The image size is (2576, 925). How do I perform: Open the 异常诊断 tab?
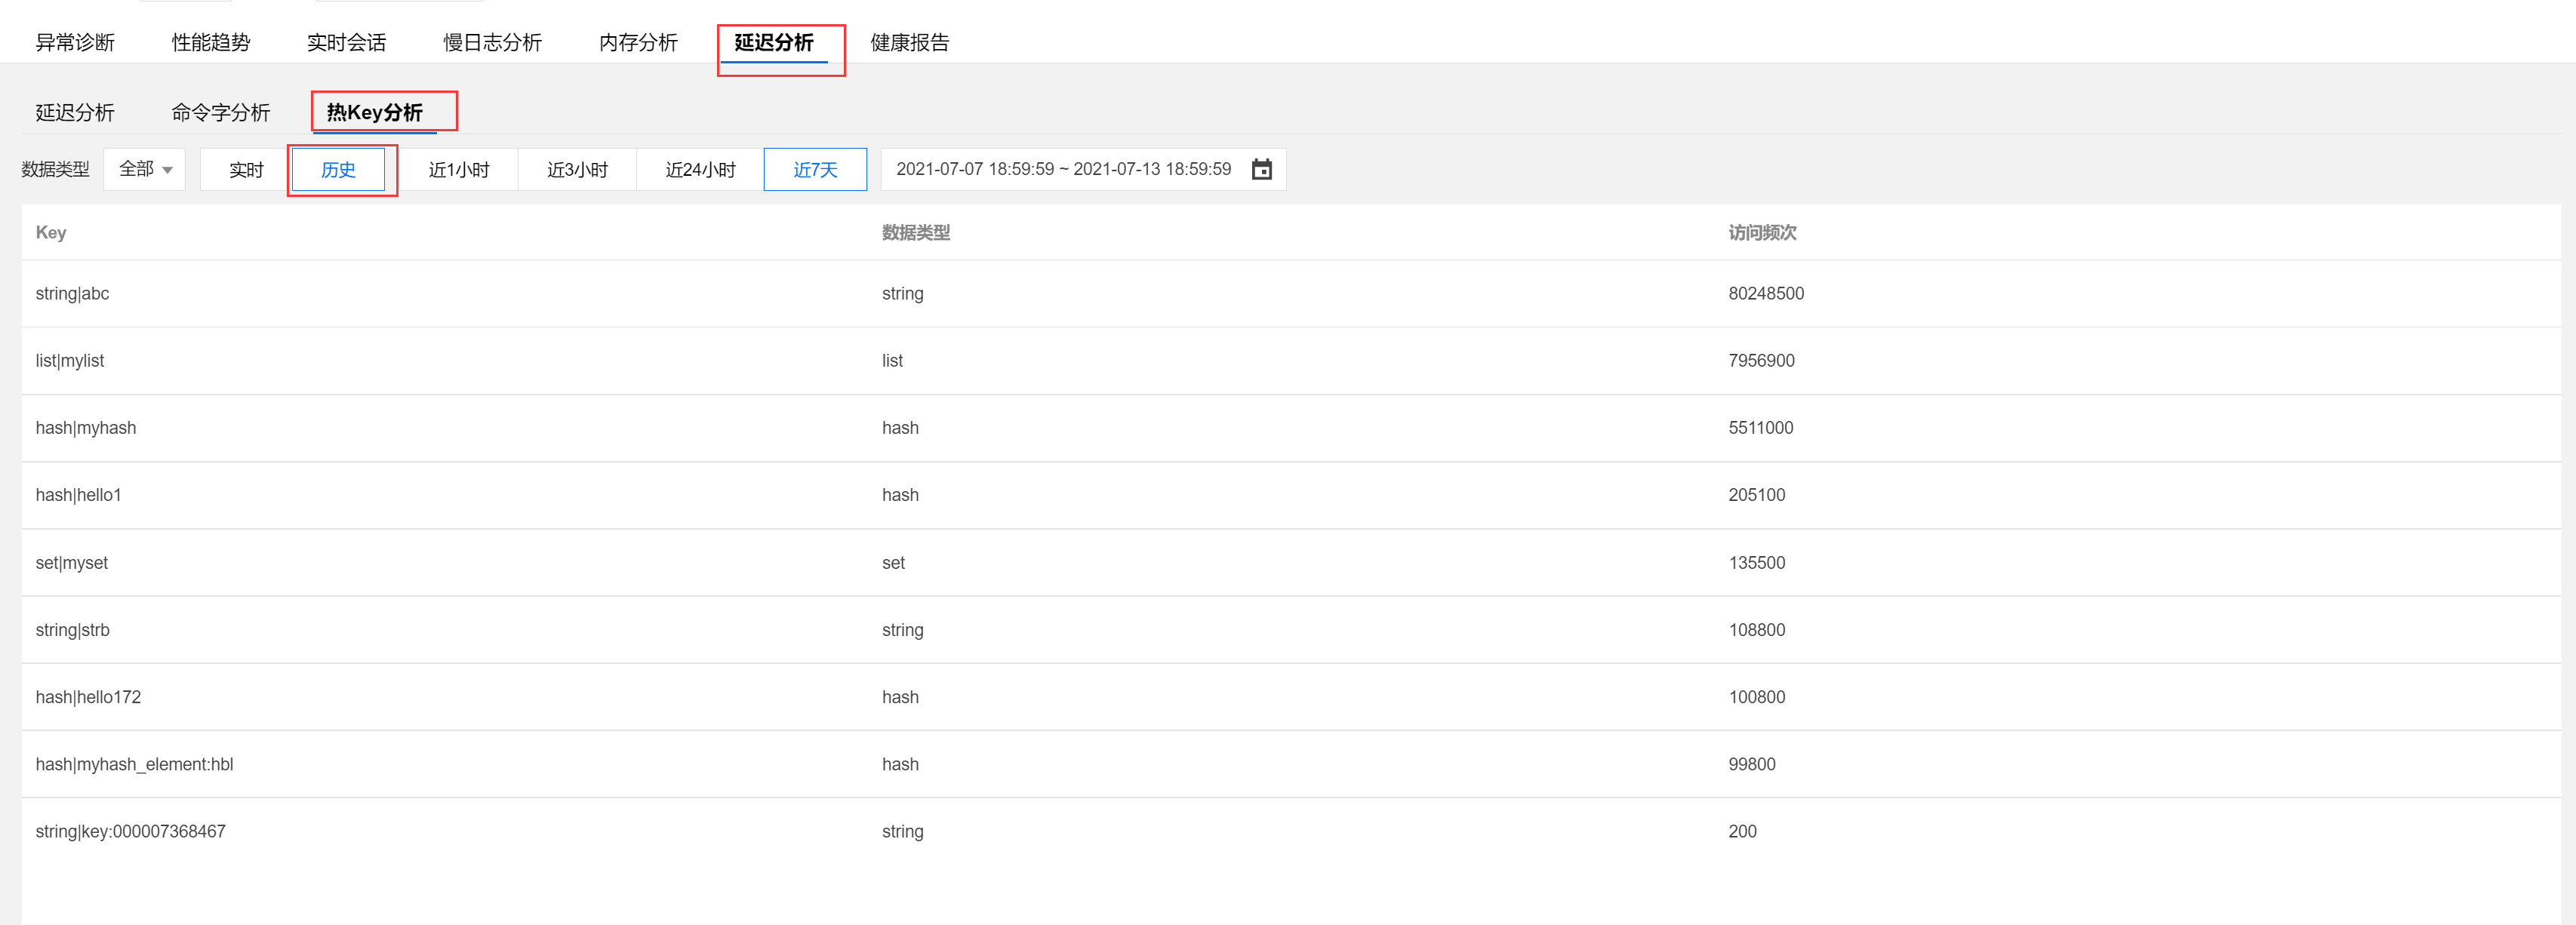click(75, 42)
